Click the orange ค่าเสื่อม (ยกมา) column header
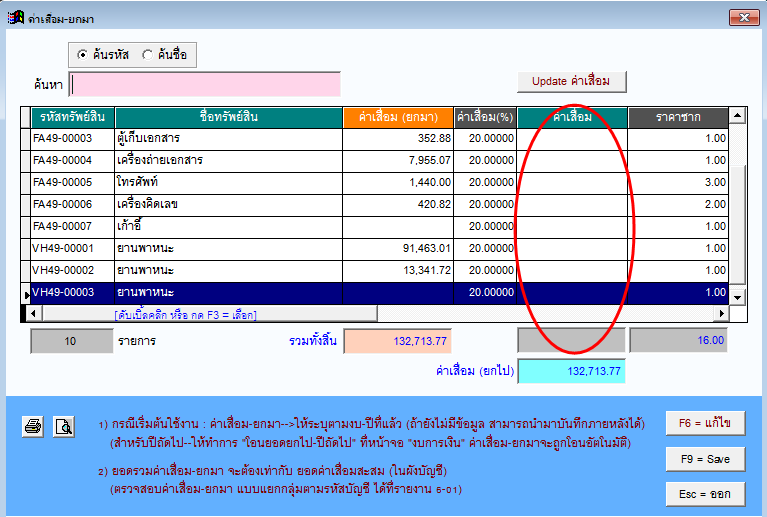767x517 pixels. pos(398,117)
